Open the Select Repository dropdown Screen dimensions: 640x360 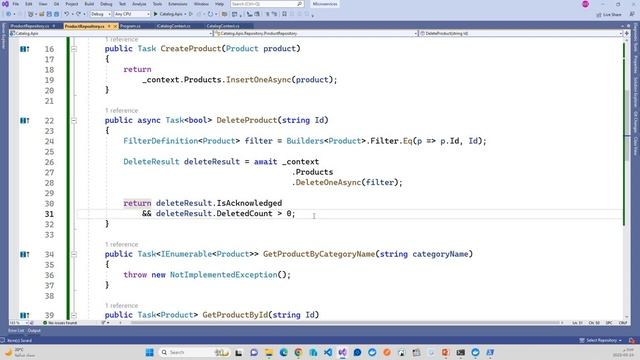(600, 340)
